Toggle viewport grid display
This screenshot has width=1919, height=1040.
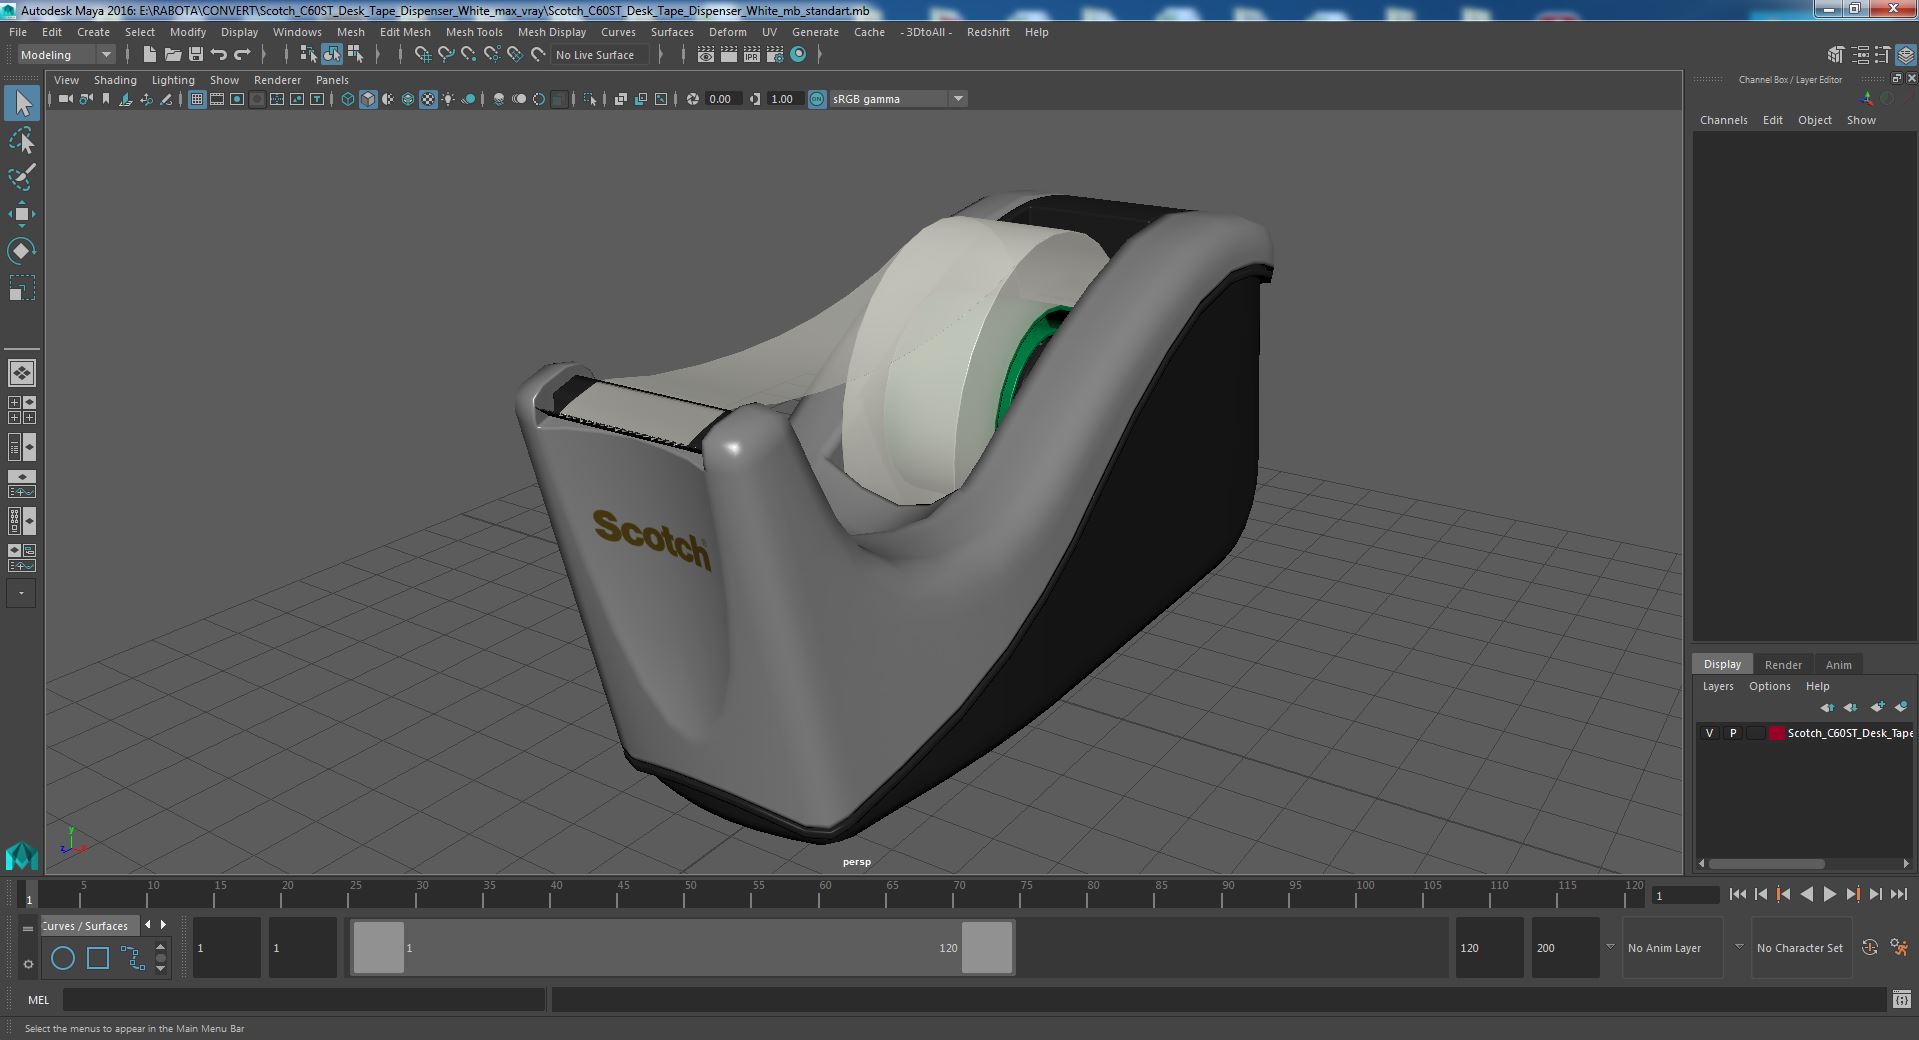[197, 99]
